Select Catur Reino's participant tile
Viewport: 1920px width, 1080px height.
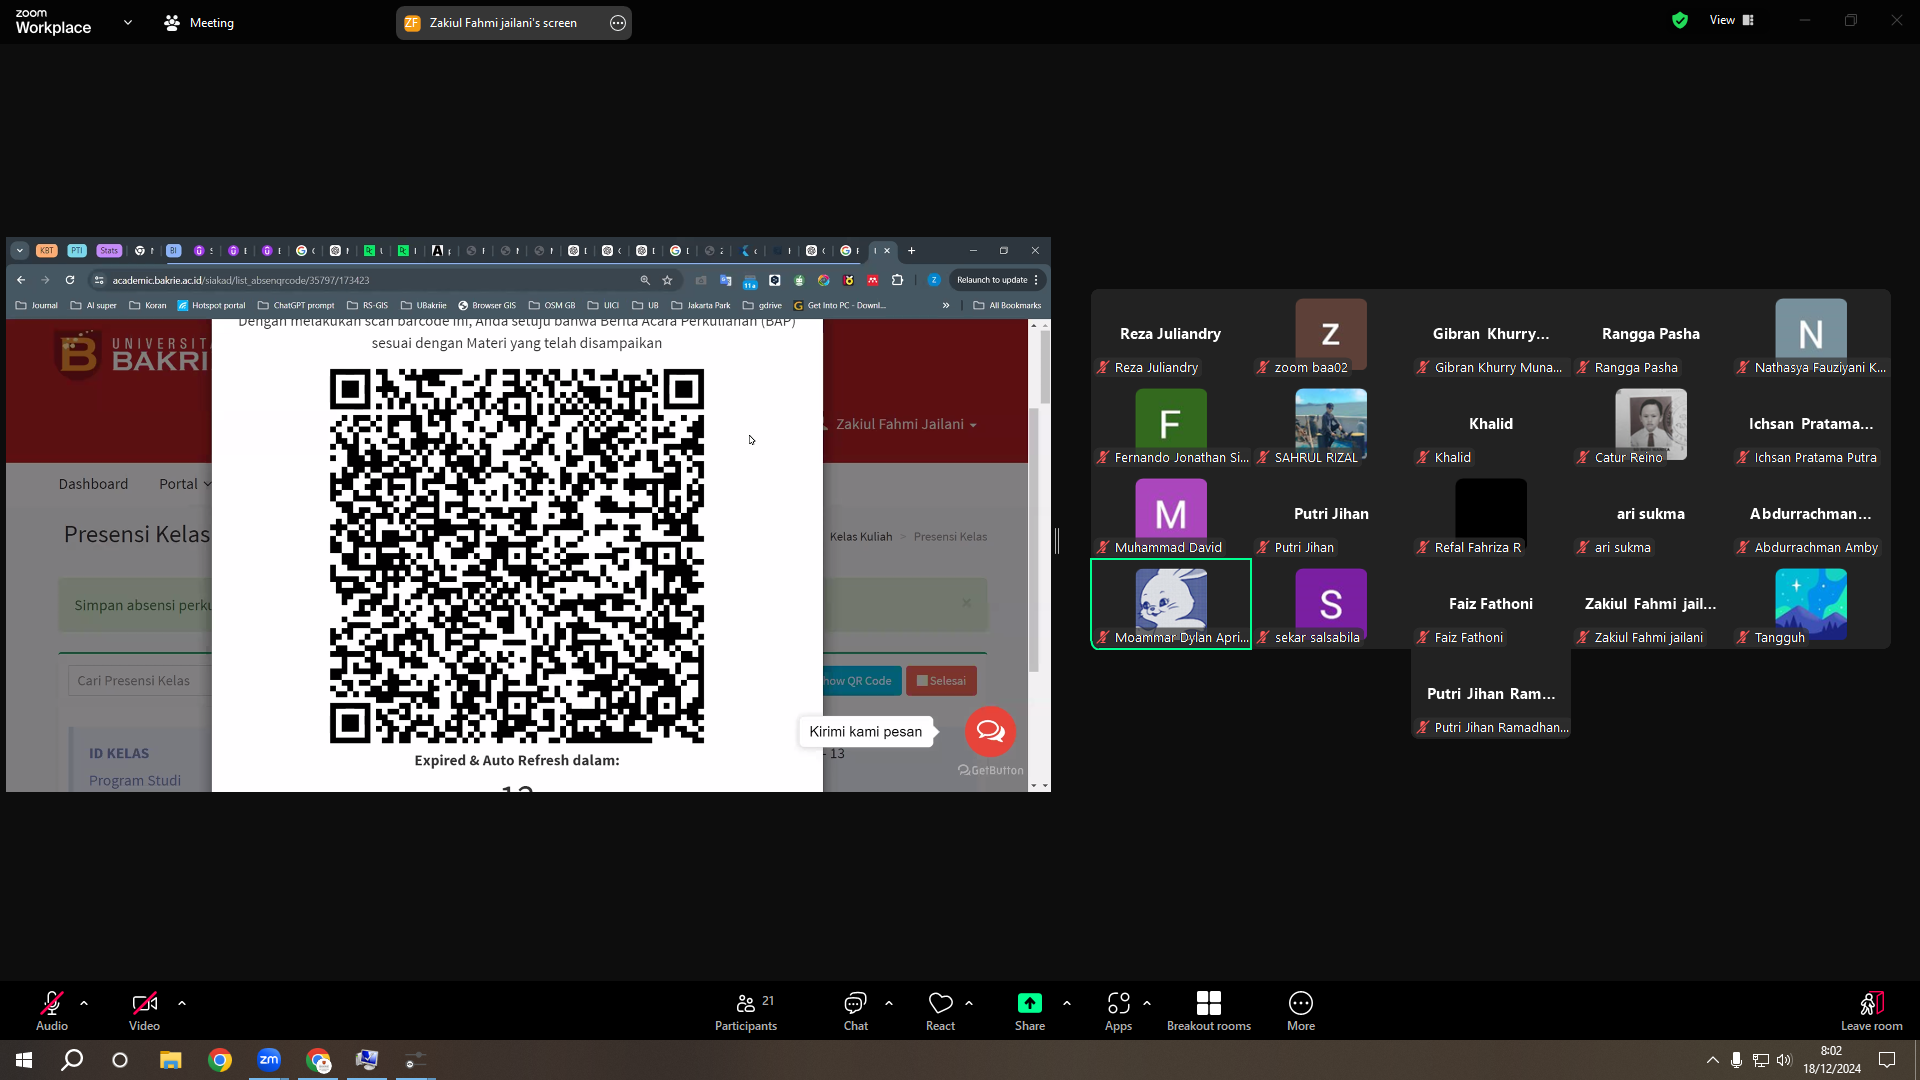(1651, 424)
